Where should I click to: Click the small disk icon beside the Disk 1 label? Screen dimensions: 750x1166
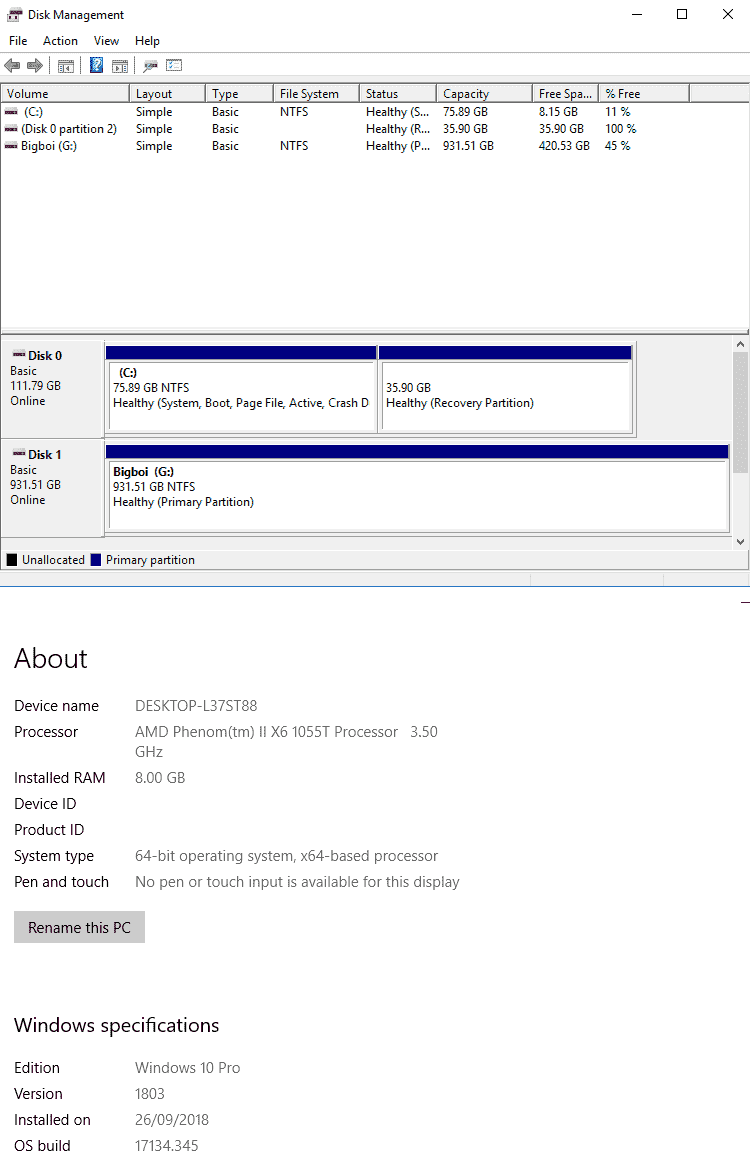(x=19, y=454)
